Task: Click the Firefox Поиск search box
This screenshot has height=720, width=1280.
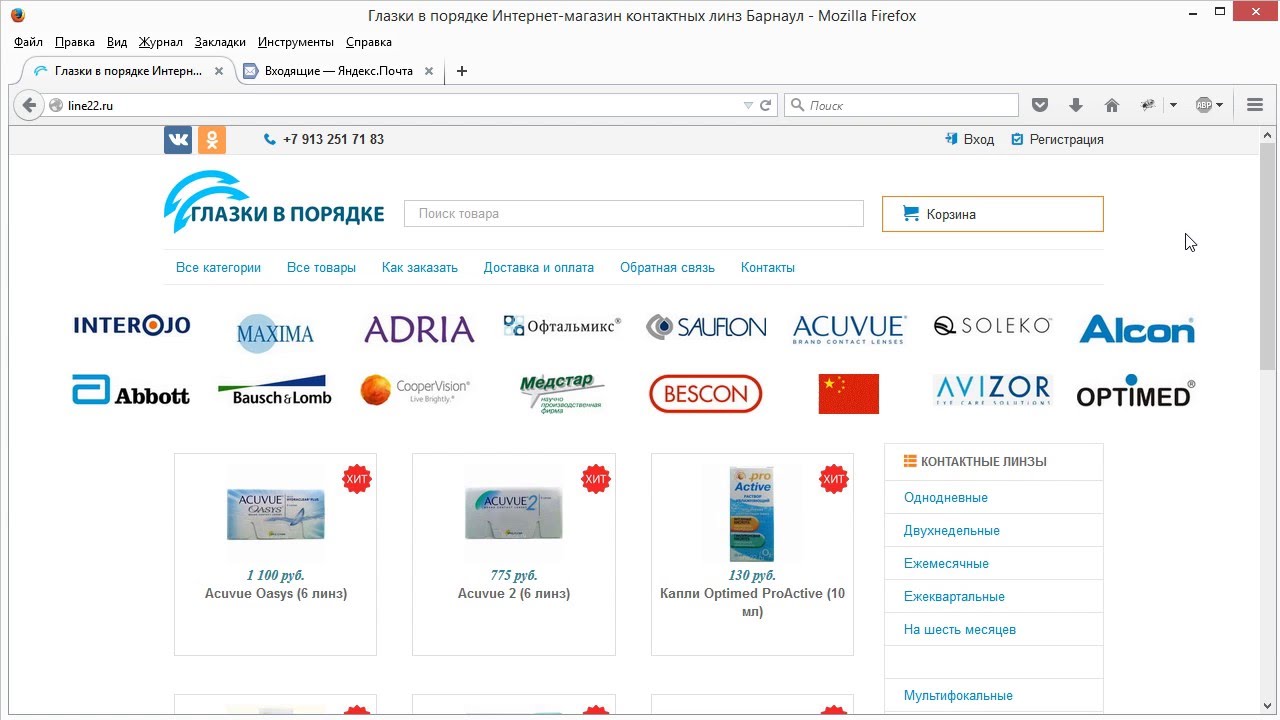Action: click(901, 105)
